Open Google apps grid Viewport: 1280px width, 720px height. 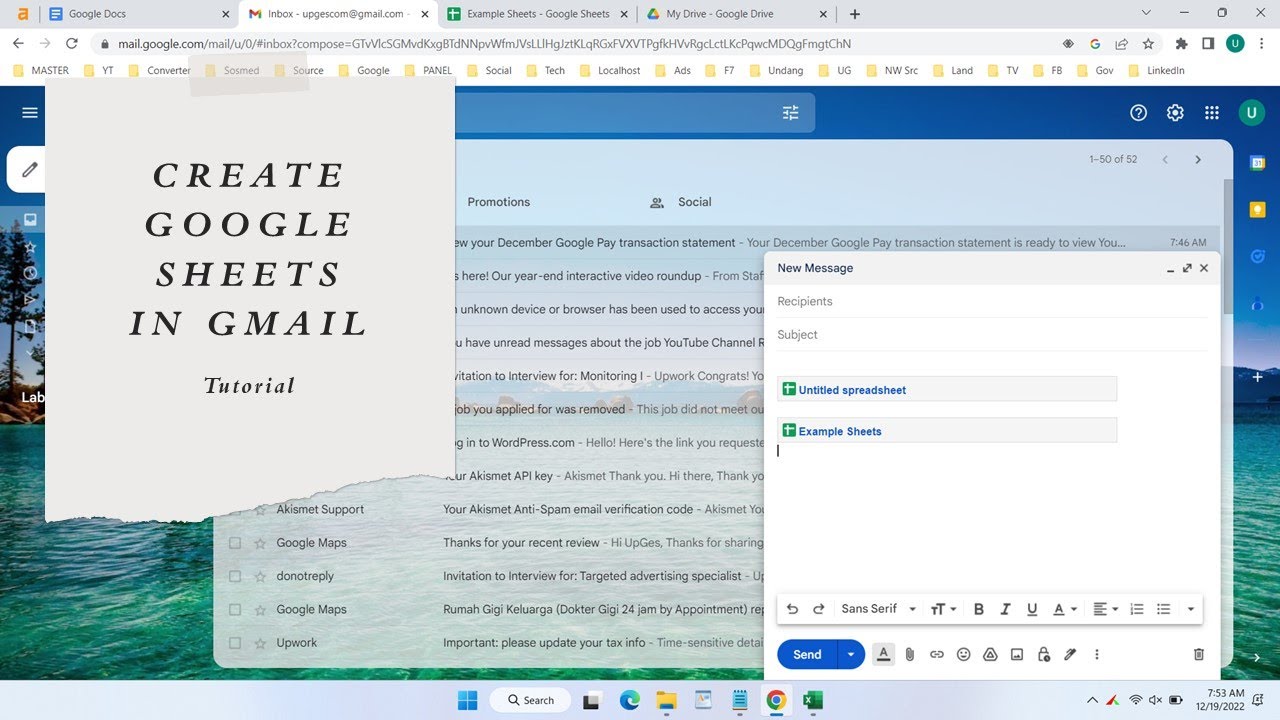tap(1212, 113)
